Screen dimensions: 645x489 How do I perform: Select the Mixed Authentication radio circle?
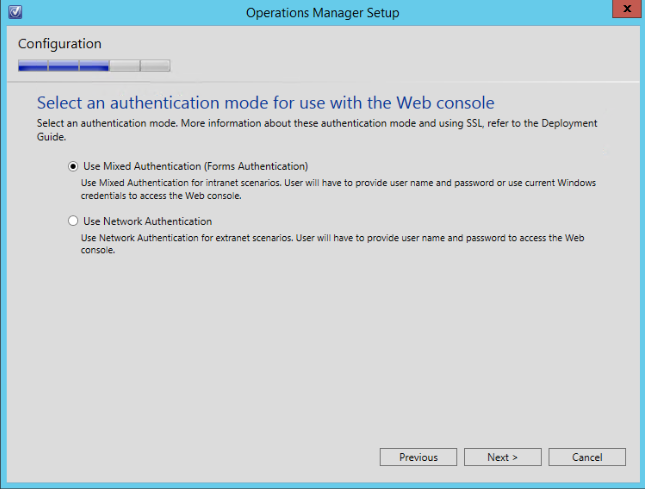click(x=72, y=166)
